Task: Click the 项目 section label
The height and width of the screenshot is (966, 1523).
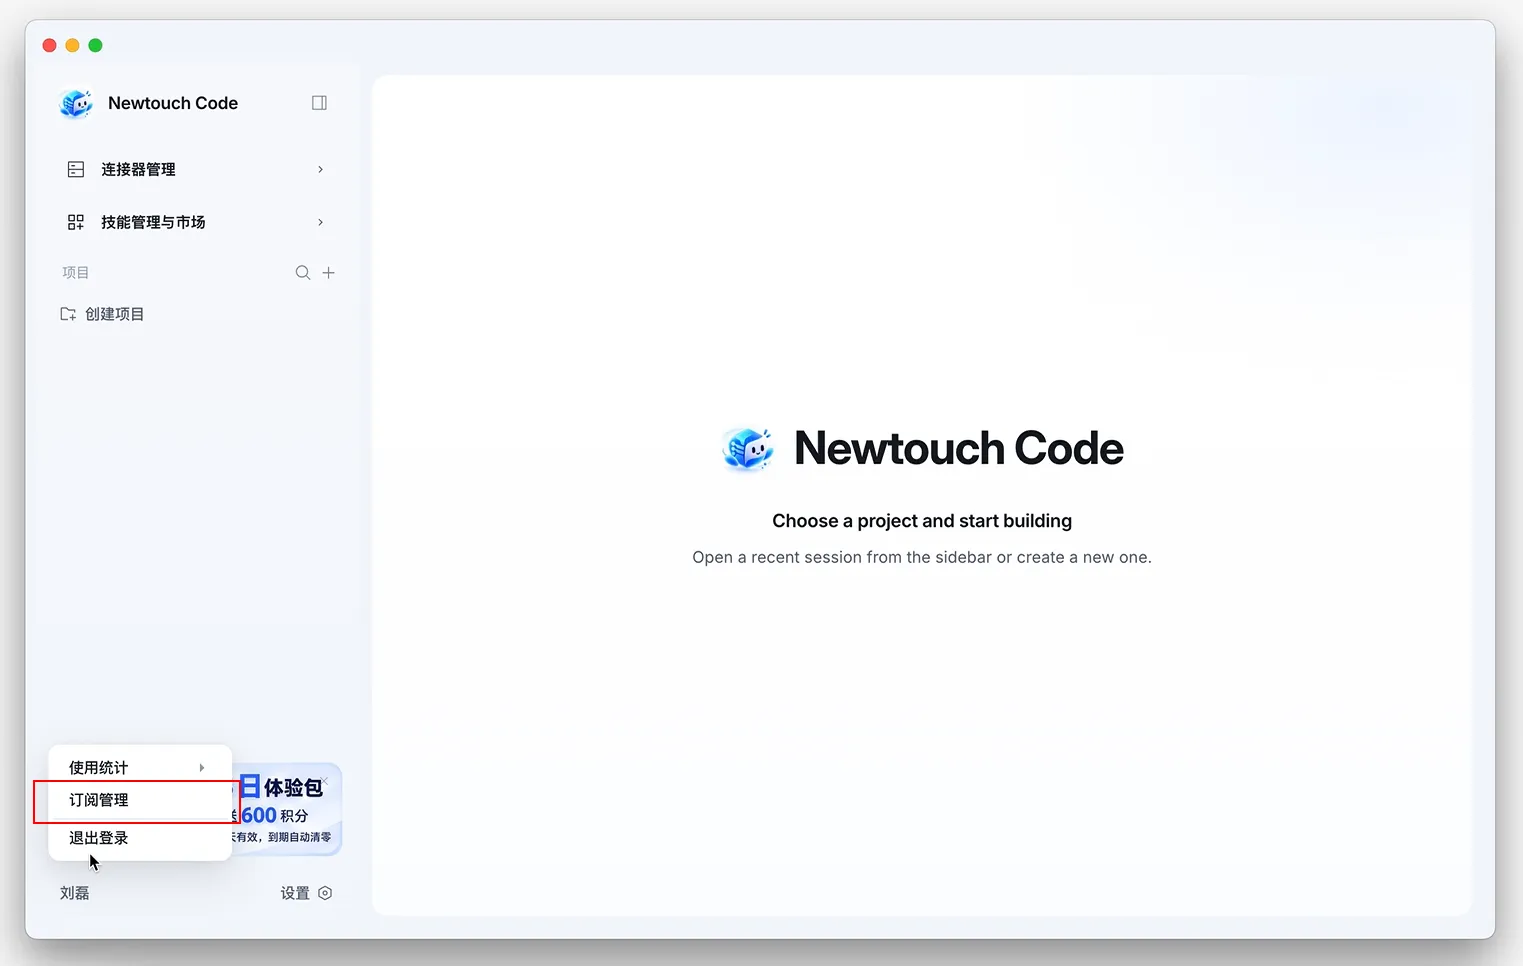Action: [x=76, y=273]
